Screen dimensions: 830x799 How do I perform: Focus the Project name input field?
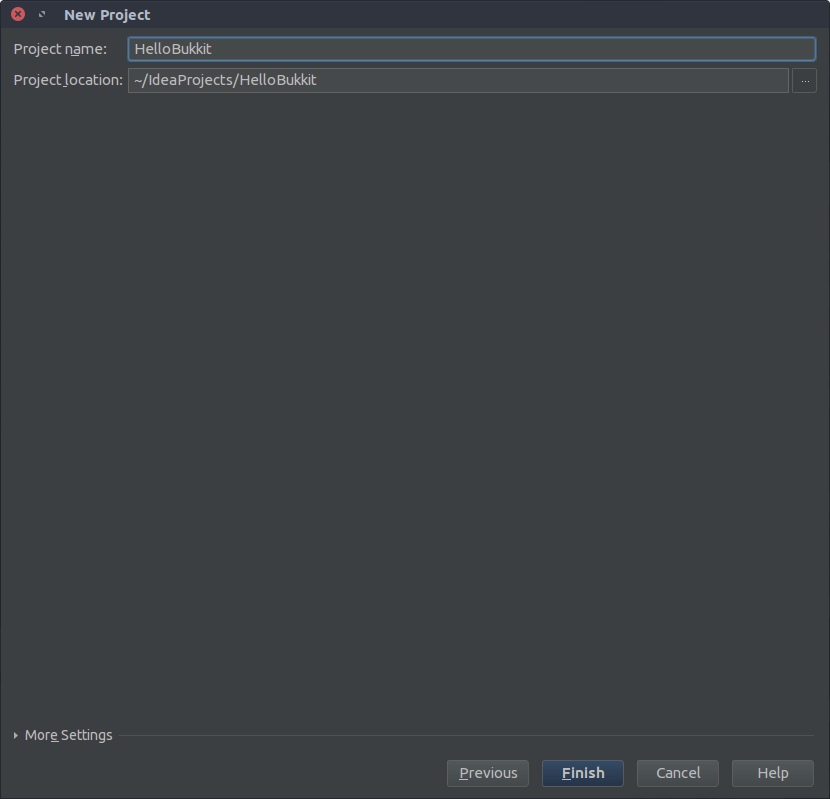471,49
